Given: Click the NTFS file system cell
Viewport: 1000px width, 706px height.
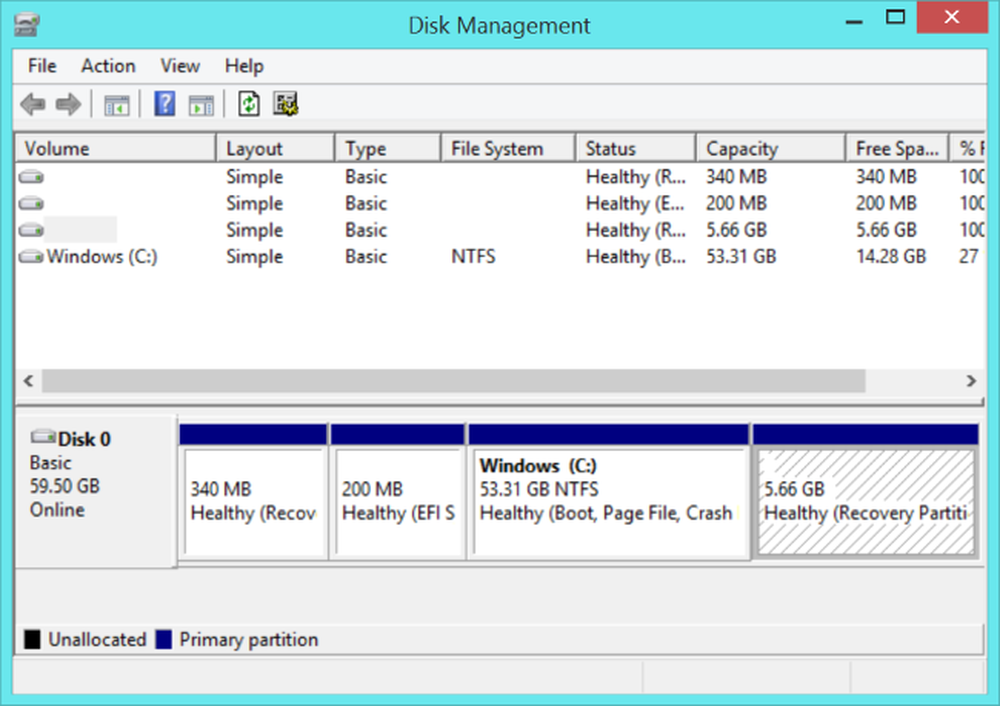Looking at the screenshot, I should pyautogui.click(x=473, y=256).
